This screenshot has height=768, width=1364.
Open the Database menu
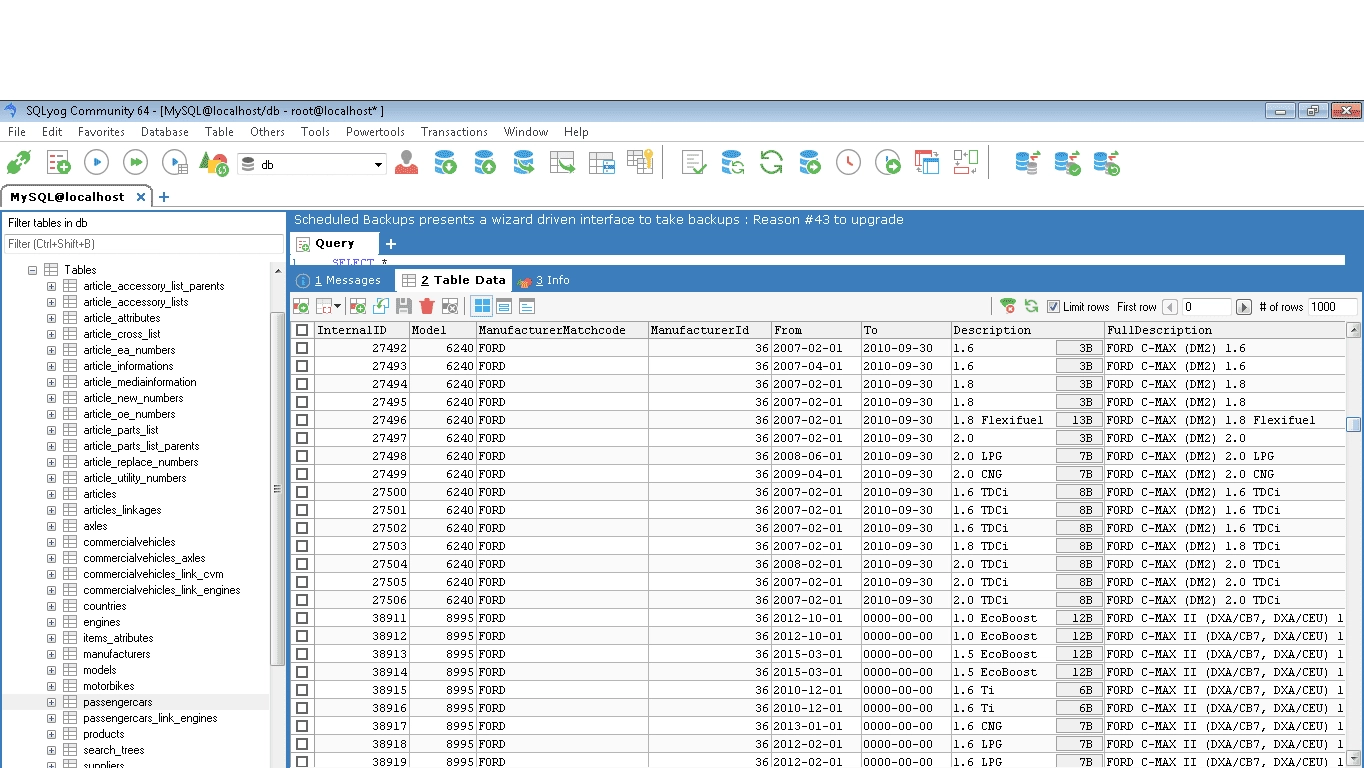click(165, 132)
